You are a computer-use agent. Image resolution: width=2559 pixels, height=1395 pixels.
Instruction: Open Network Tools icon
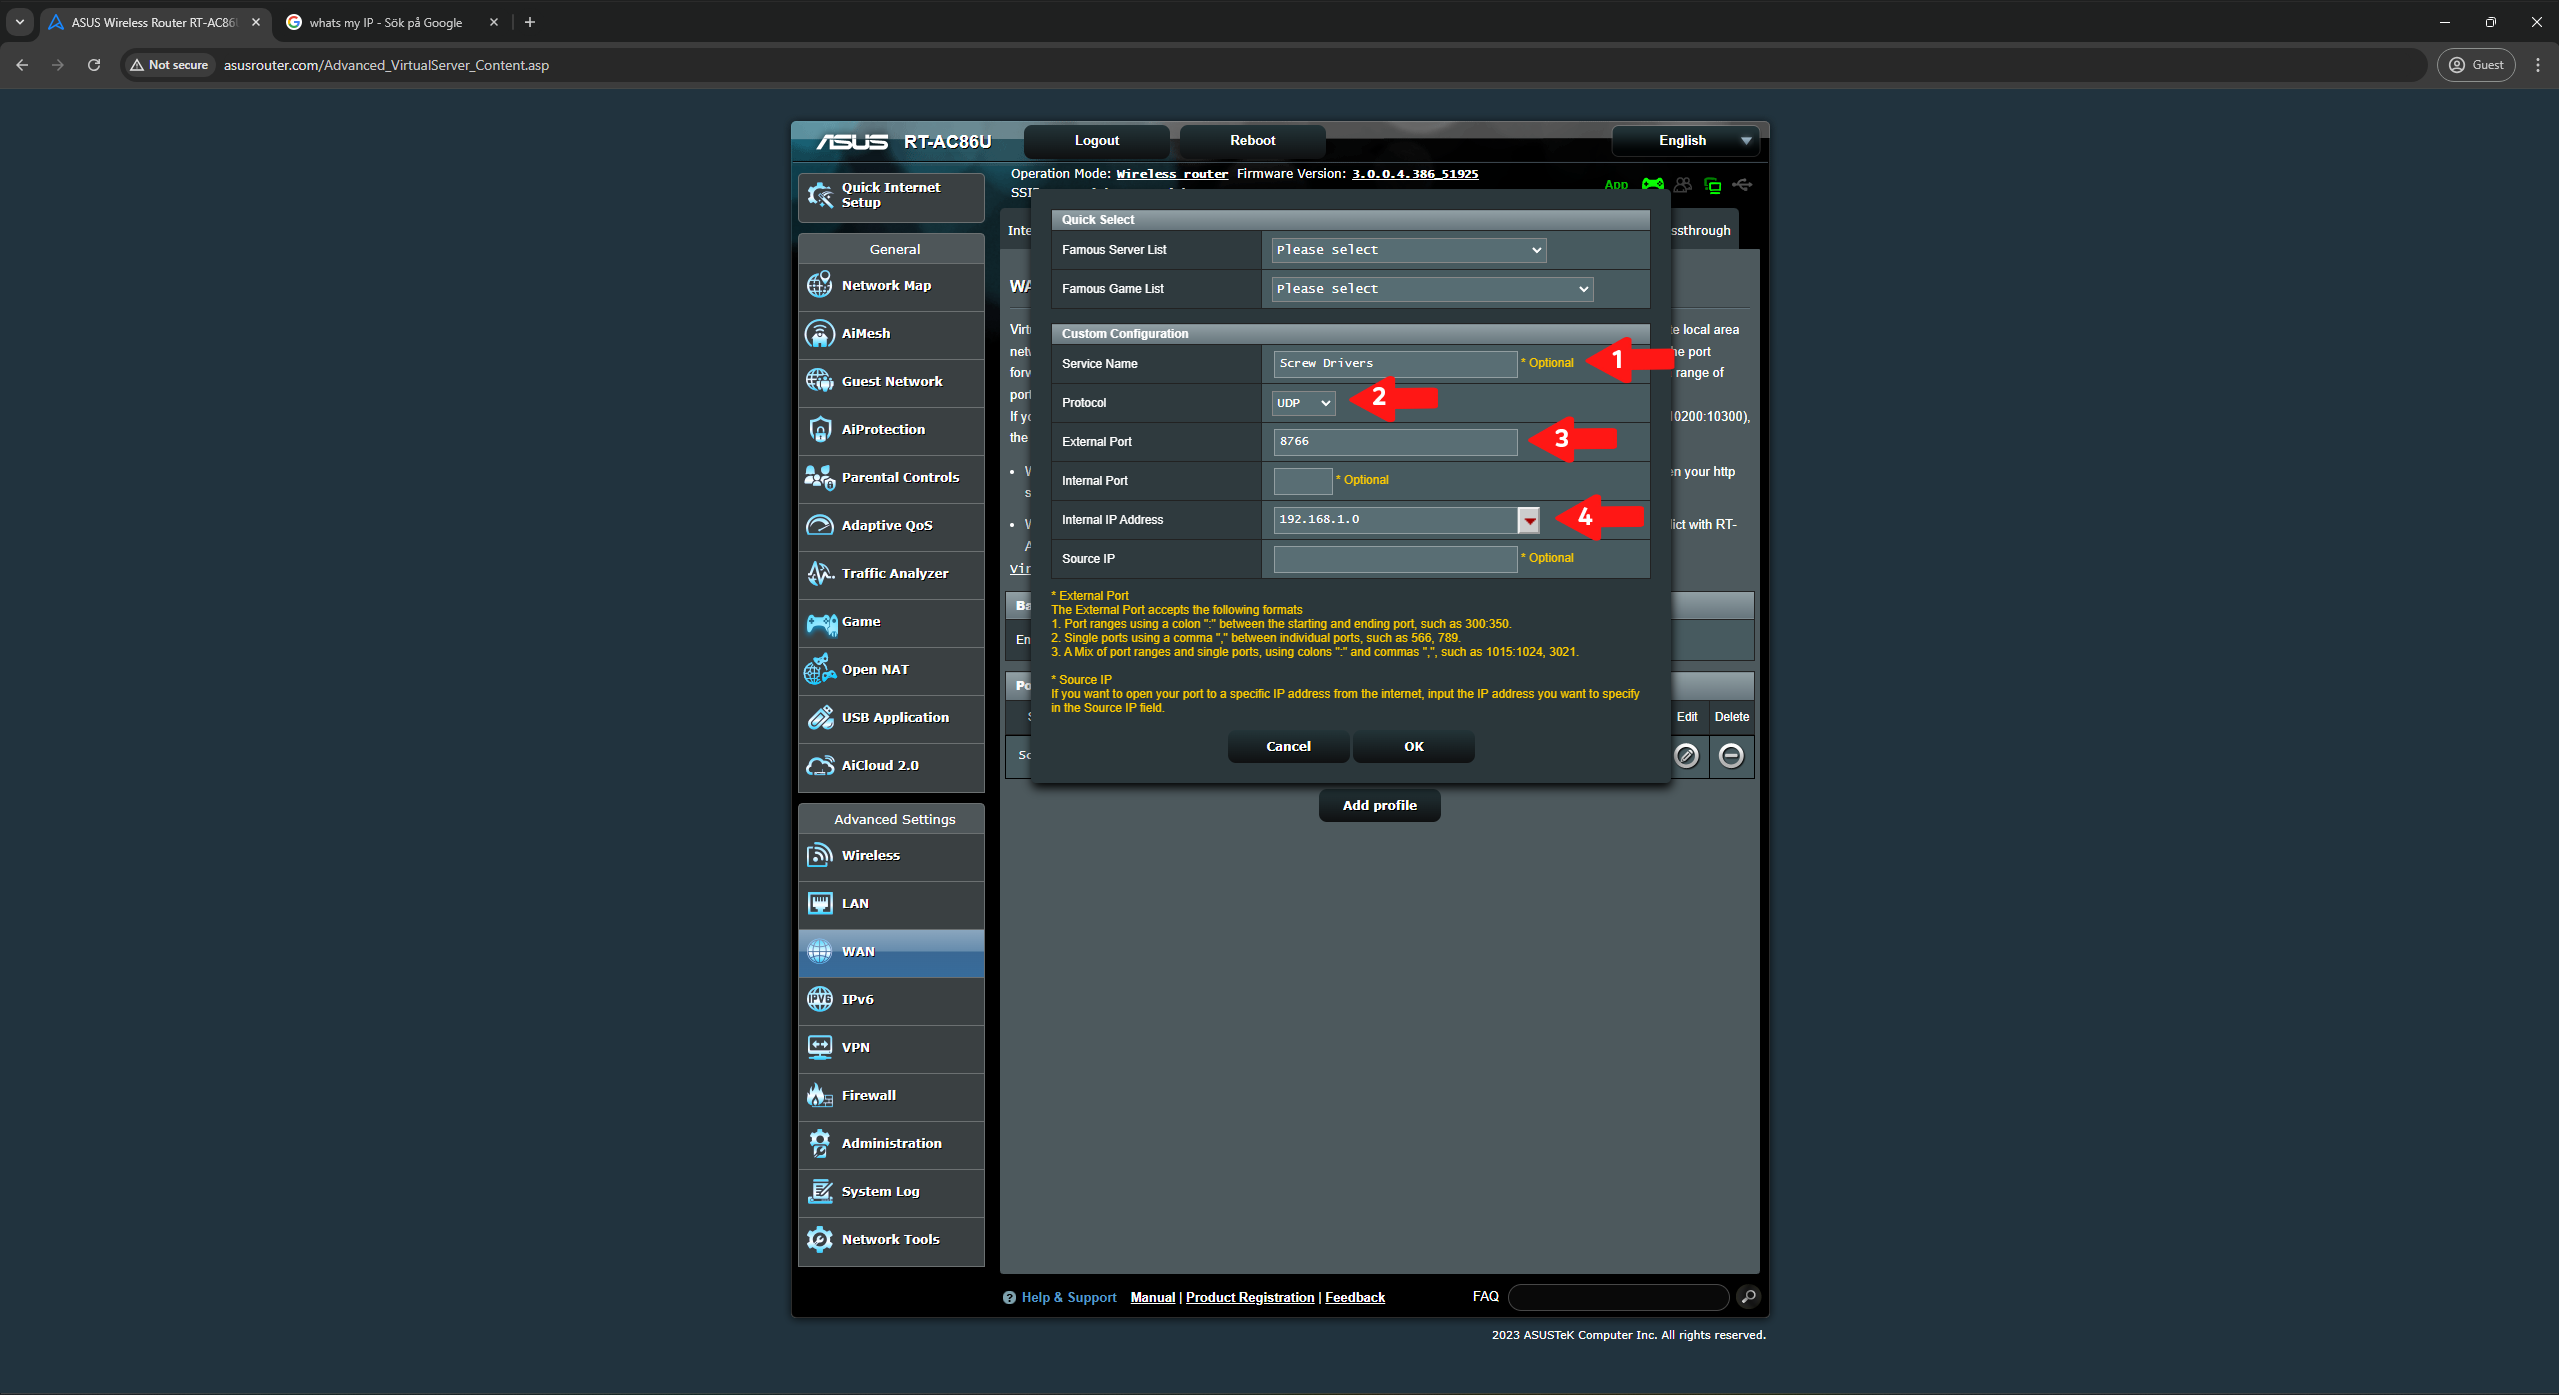(820, 1239)
